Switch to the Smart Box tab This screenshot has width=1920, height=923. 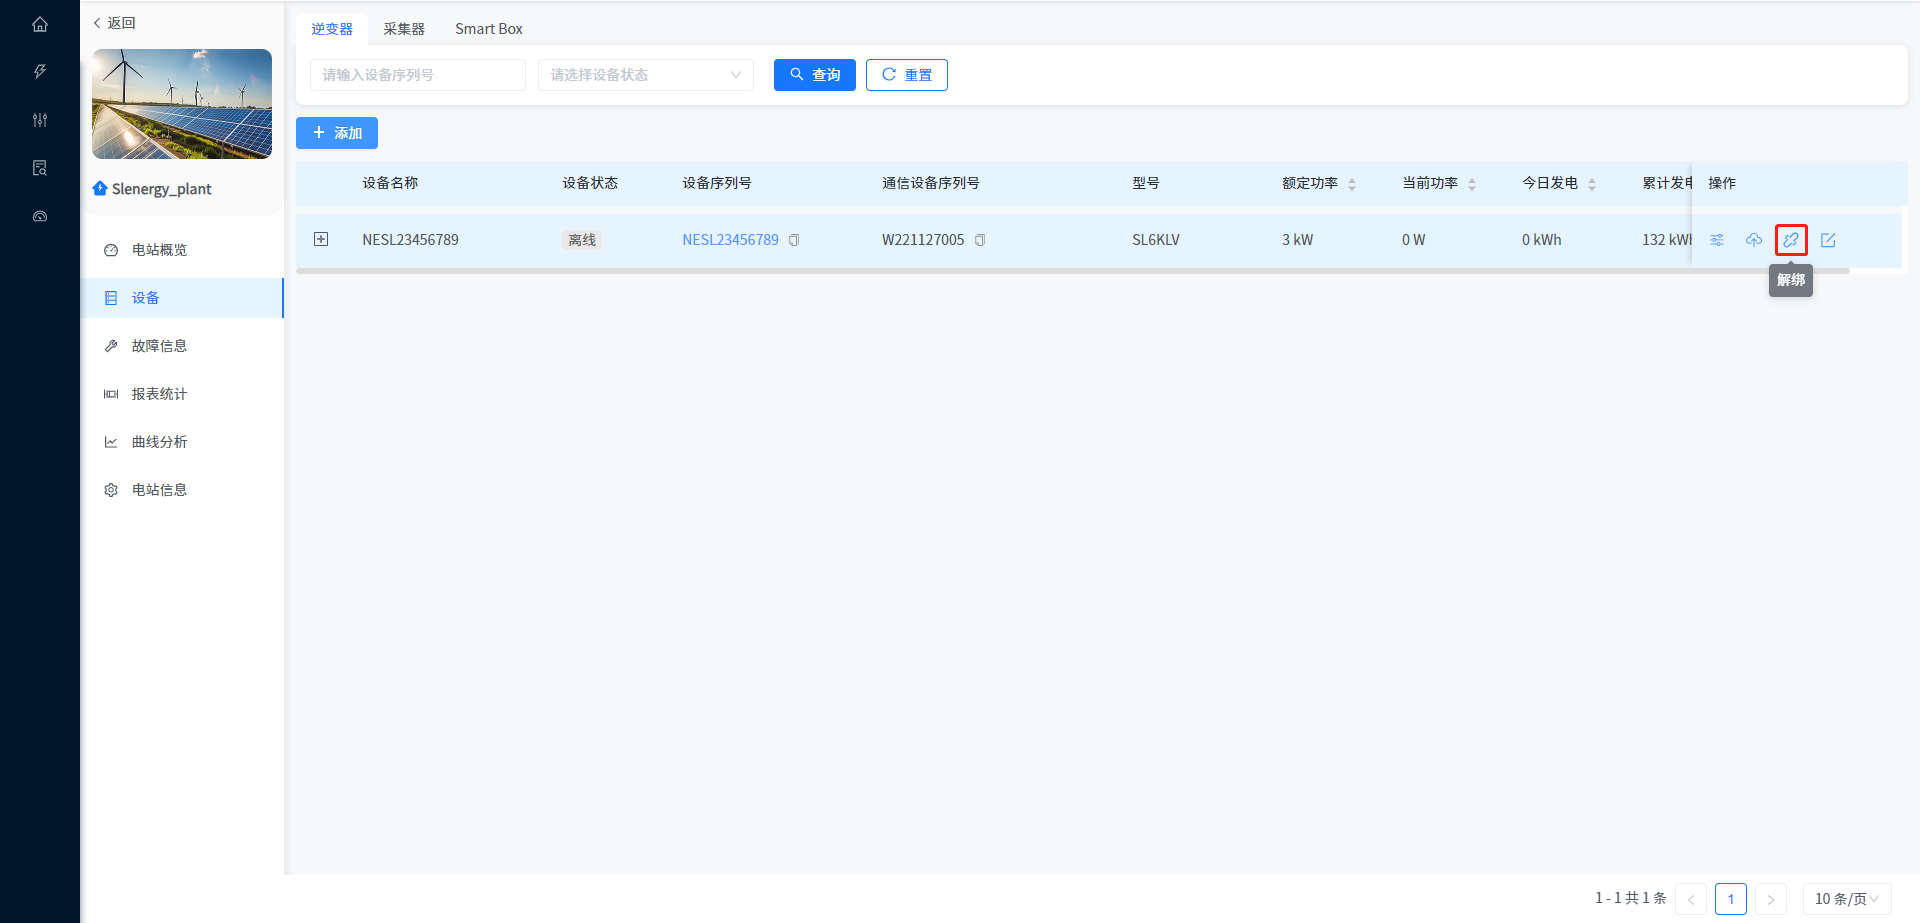(488, 29)
